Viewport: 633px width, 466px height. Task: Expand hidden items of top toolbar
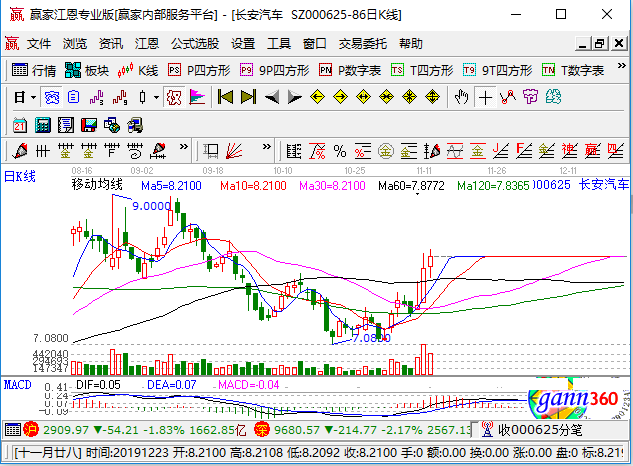point(622,66)
